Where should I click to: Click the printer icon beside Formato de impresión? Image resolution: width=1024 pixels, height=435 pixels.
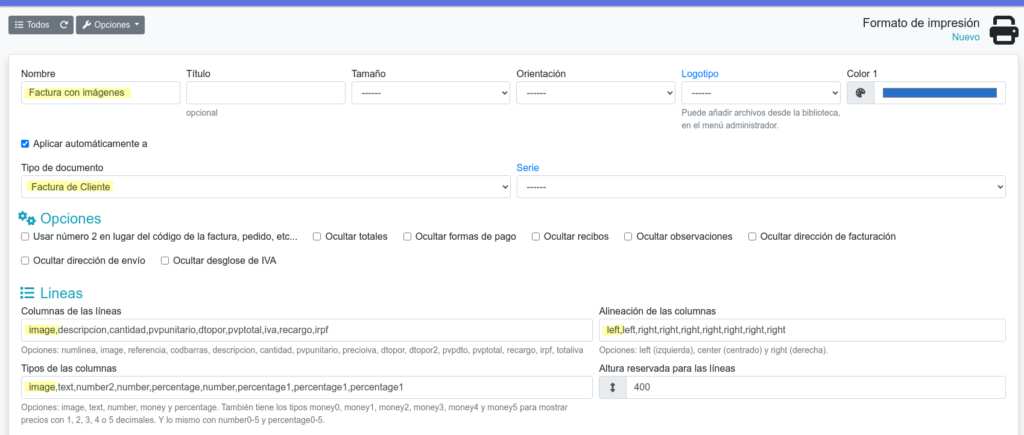[x=1003, y=30]
